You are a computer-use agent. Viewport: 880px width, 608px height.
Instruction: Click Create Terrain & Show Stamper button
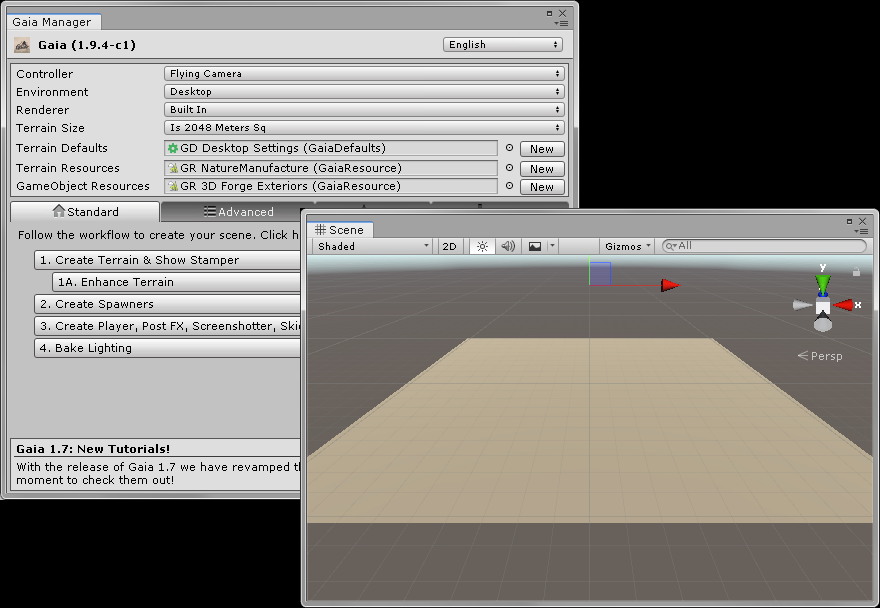point(167,260)
